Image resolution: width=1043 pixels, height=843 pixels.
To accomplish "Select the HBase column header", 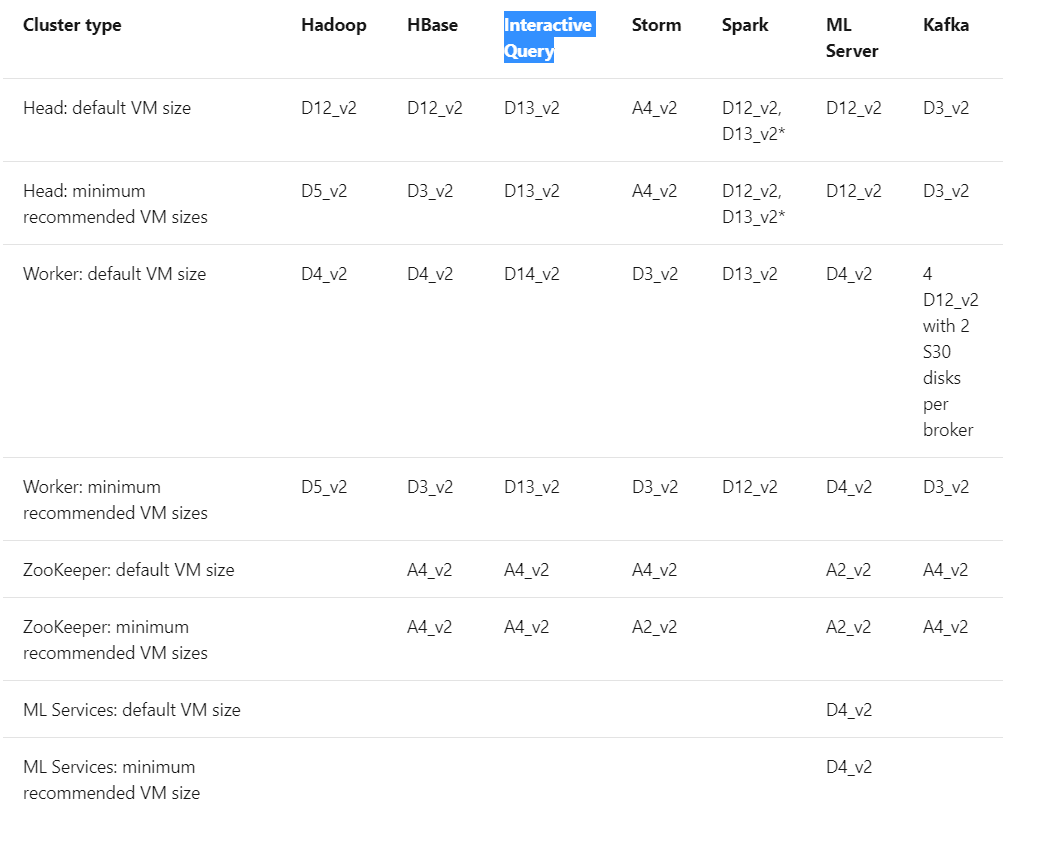I will [431, 25].
